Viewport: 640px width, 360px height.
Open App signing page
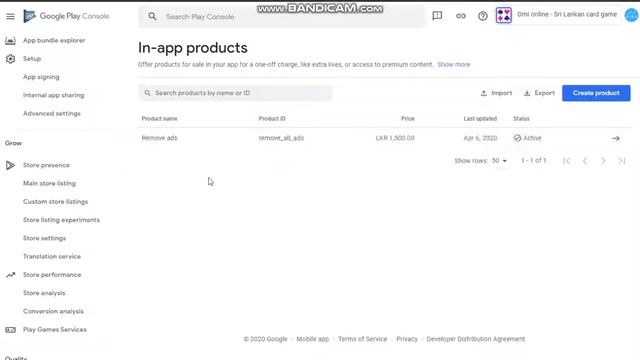coord(41,77)
